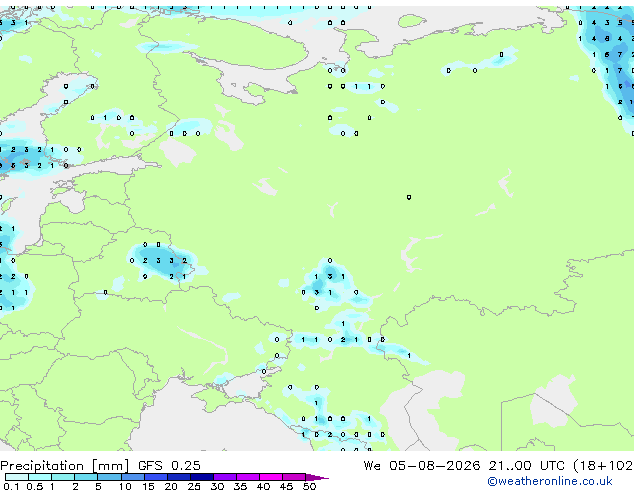The width and height of the screenshot is (634, 490).
Task: Click the 'Precipitation [mm]' title text
Action: click(x=65, y=466)
